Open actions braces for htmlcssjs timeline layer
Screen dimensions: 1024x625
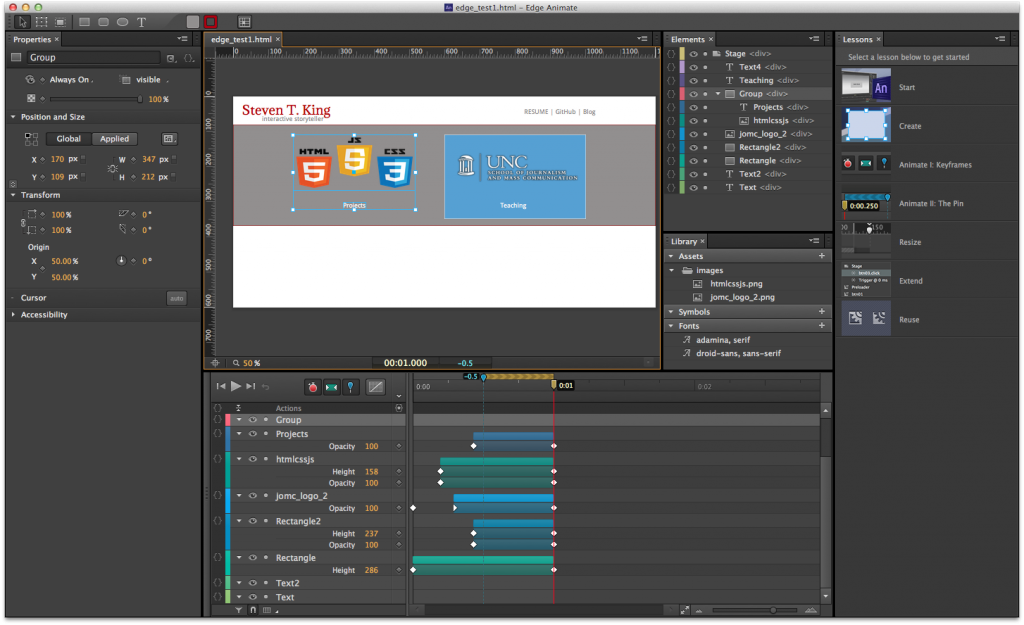coord(217,459)
